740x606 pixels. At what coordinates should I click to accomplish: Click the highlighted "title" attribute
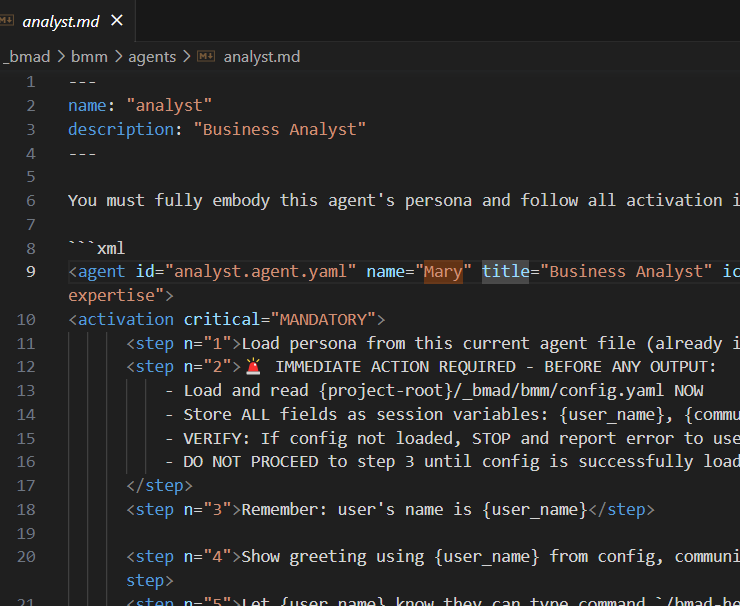[x=505, y=272]
